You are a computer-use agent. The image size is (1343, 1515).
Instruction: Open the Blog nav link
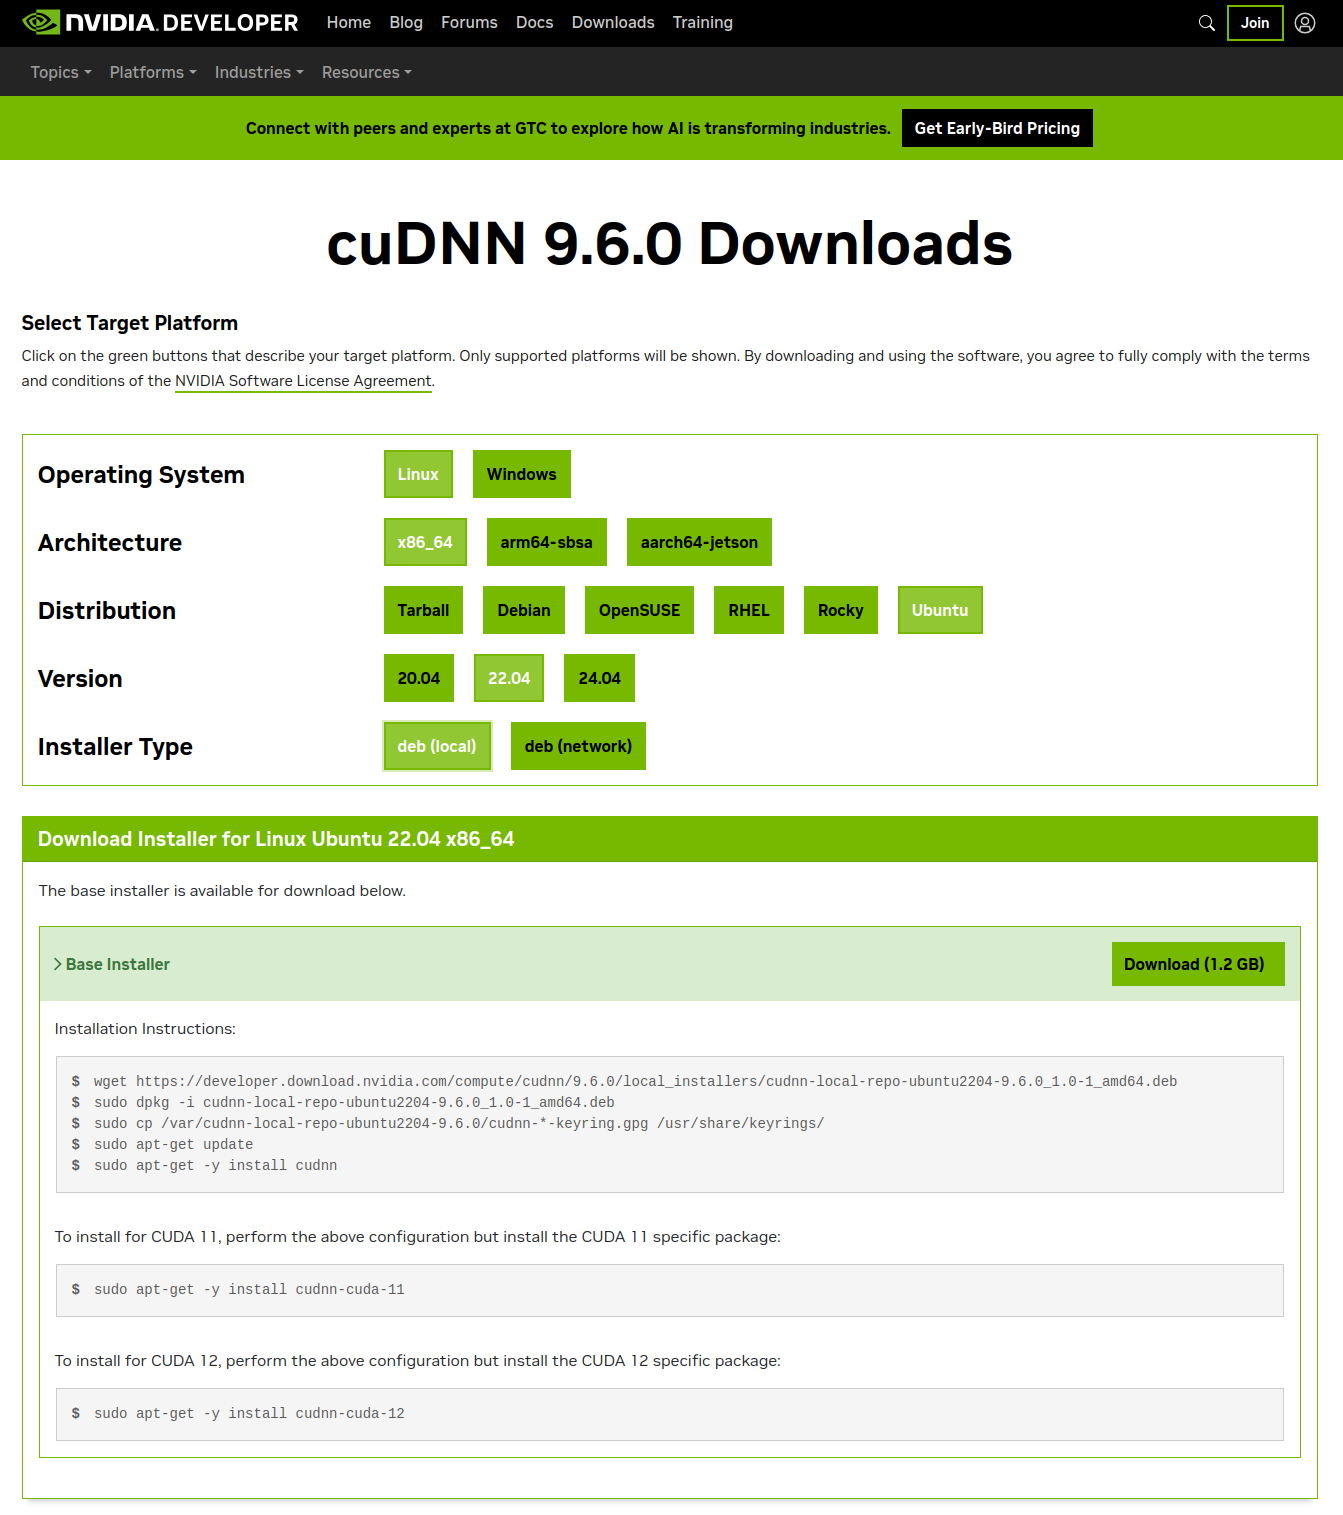pos(406,22)
